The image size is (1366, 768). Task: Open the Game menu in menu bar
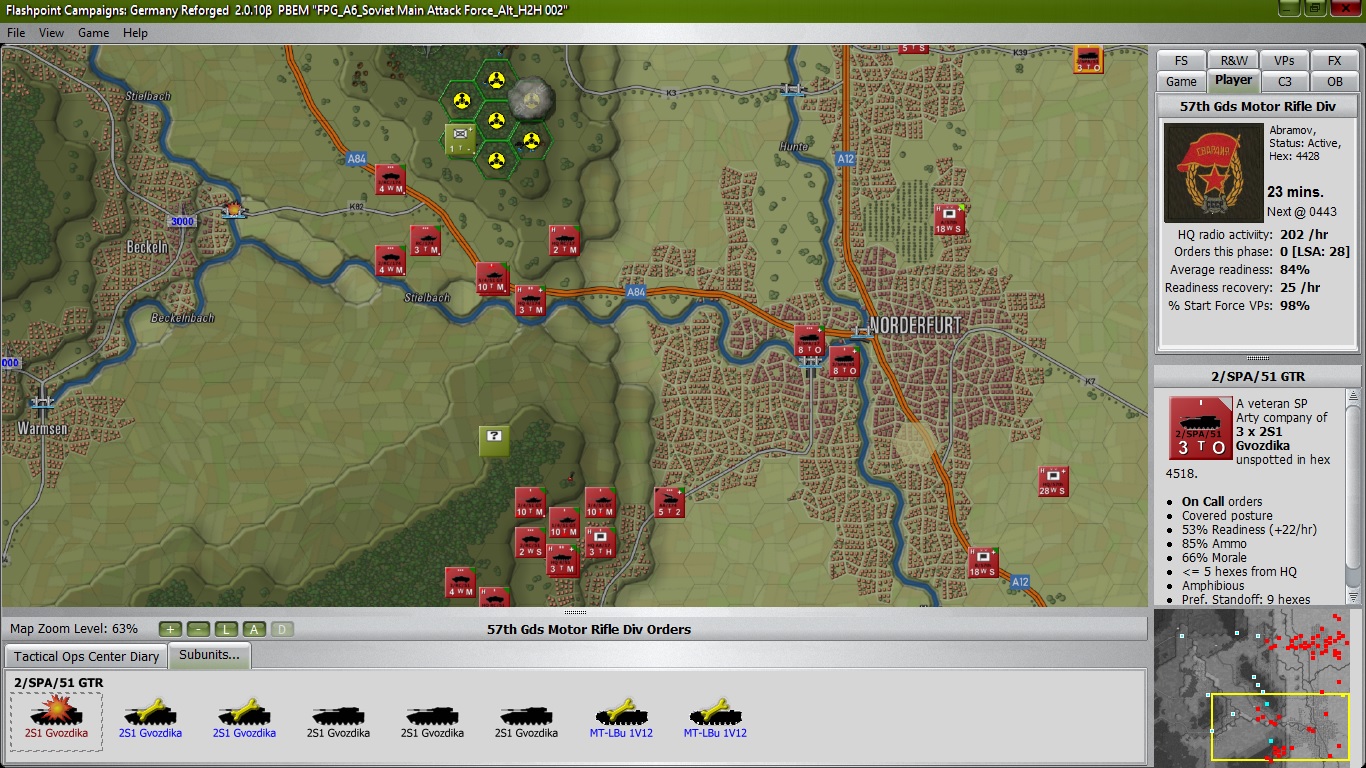(x=94, y=33)
